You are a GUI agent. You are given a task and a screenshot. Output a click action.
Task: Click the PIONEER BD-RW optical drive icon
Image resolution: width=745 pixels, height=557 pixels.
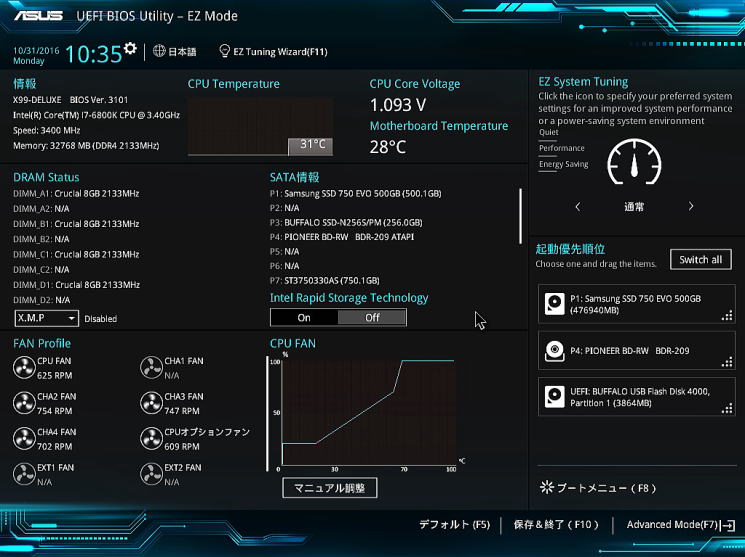(x=554, y=351)
